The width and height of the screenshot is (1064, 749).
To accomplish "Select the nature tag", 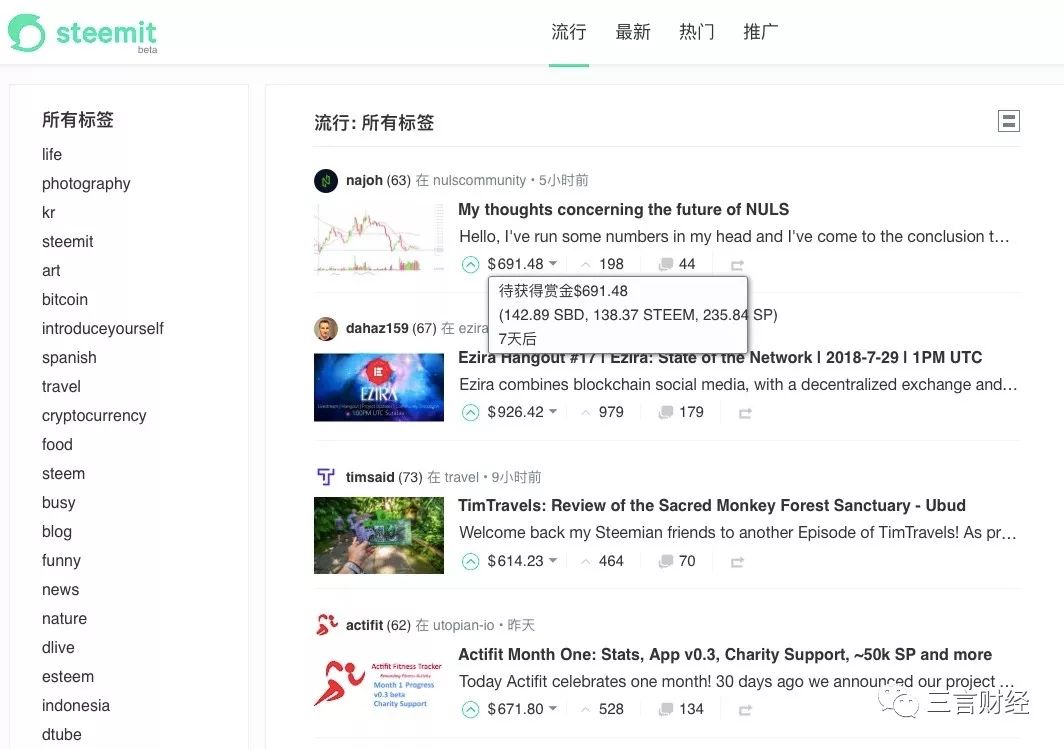I will pyautogui.click(x=64, y=619).
